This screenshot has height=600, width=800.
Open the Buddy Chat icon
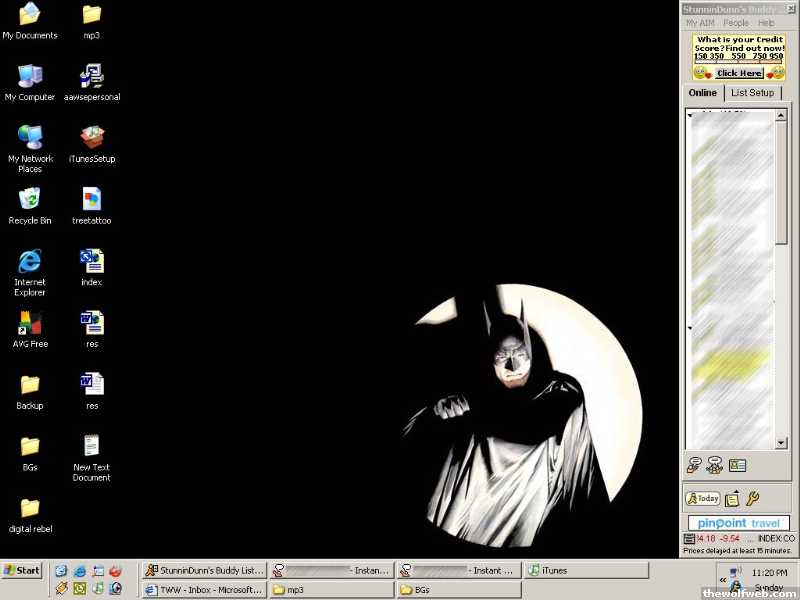coord(715,465)
